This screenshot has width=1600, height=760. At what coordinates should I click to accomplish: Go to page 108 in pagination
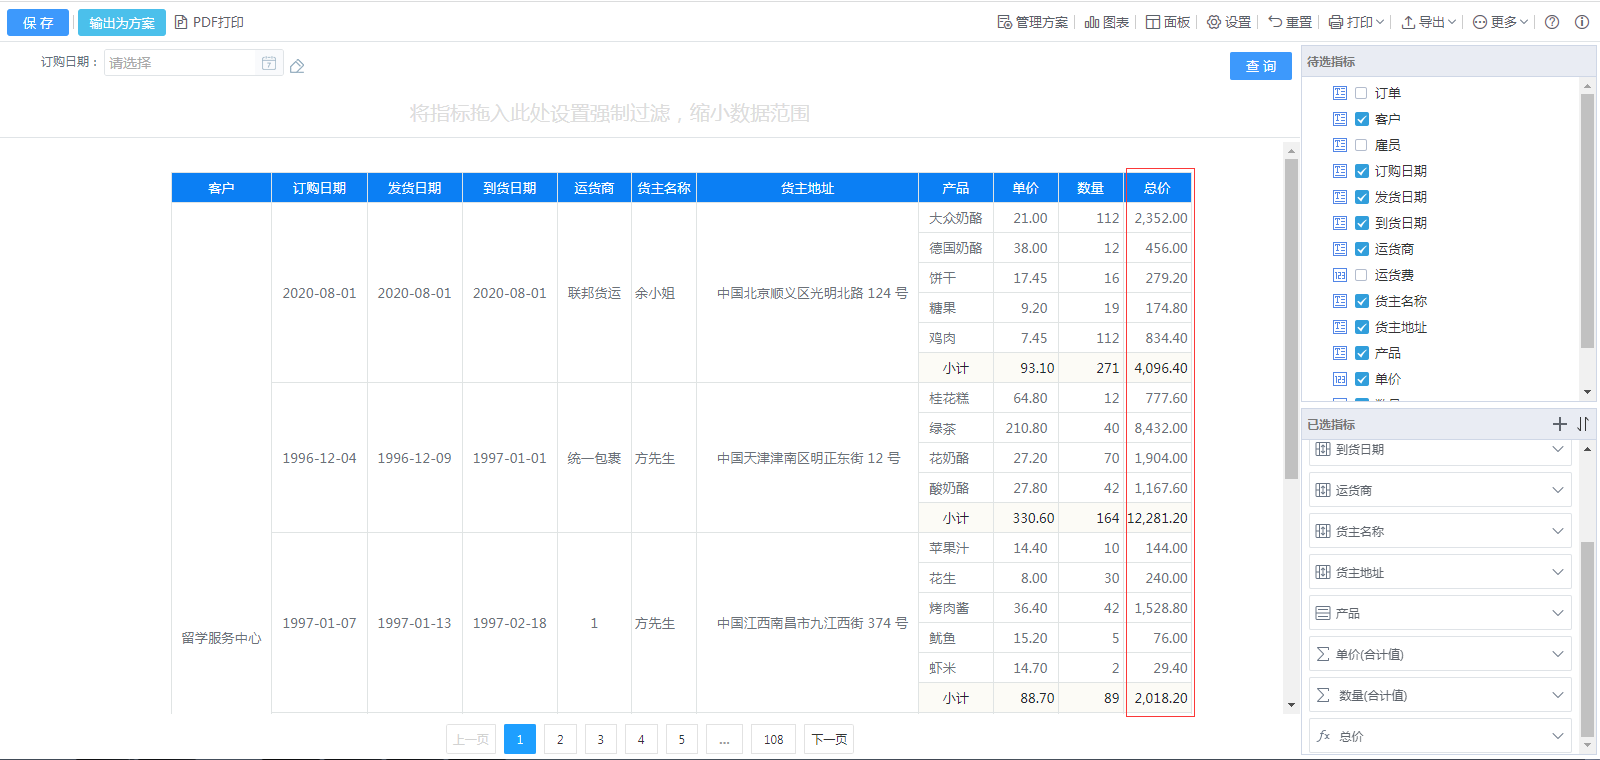[x=773, y=739]
